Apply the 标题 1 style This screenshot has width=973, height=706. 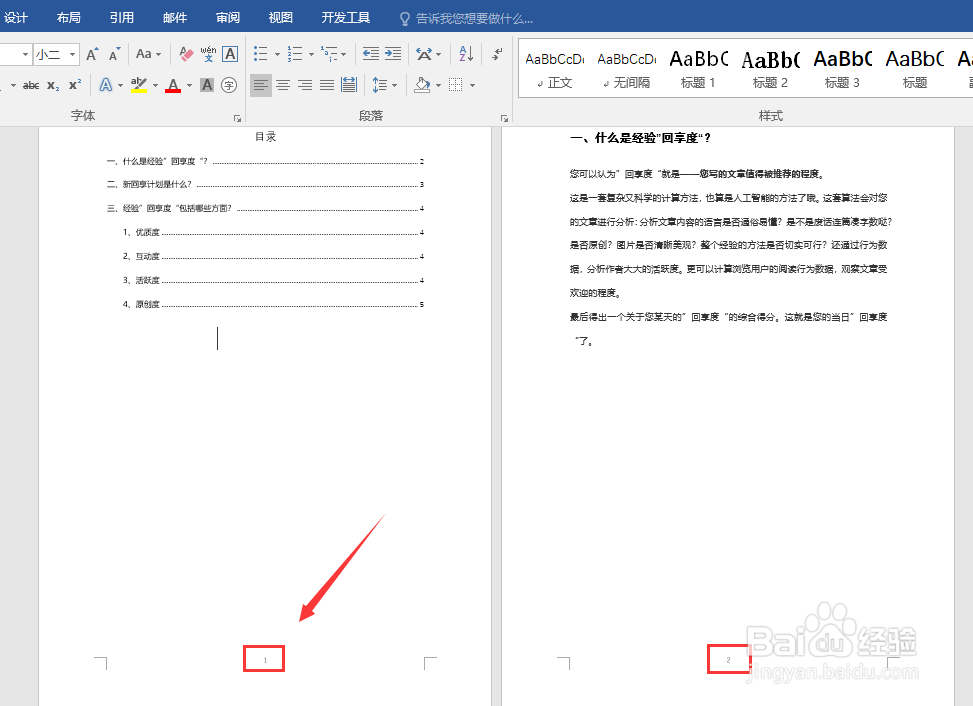[697, 68]
